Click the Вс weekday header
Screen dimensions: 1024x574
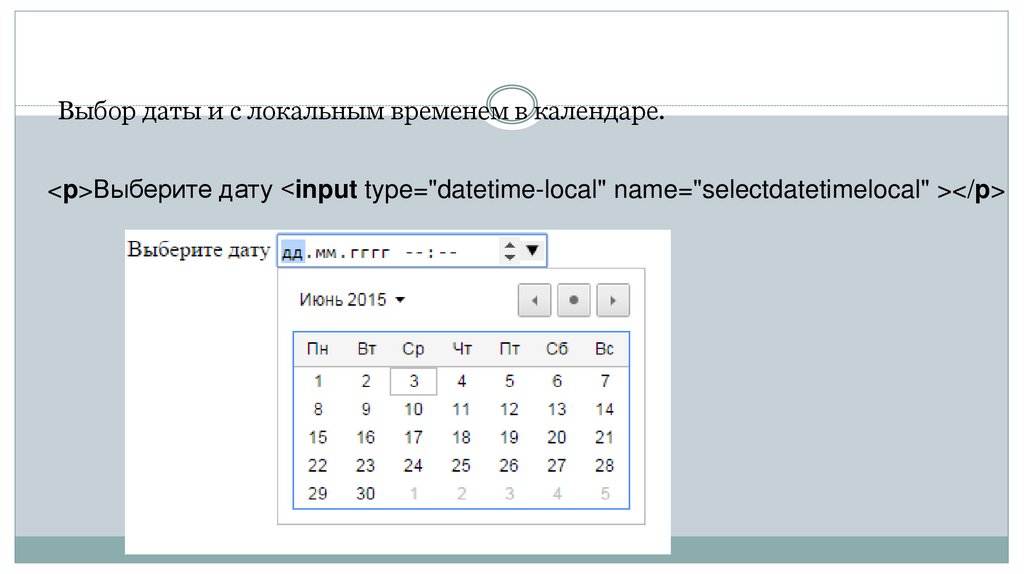[605, 349]
